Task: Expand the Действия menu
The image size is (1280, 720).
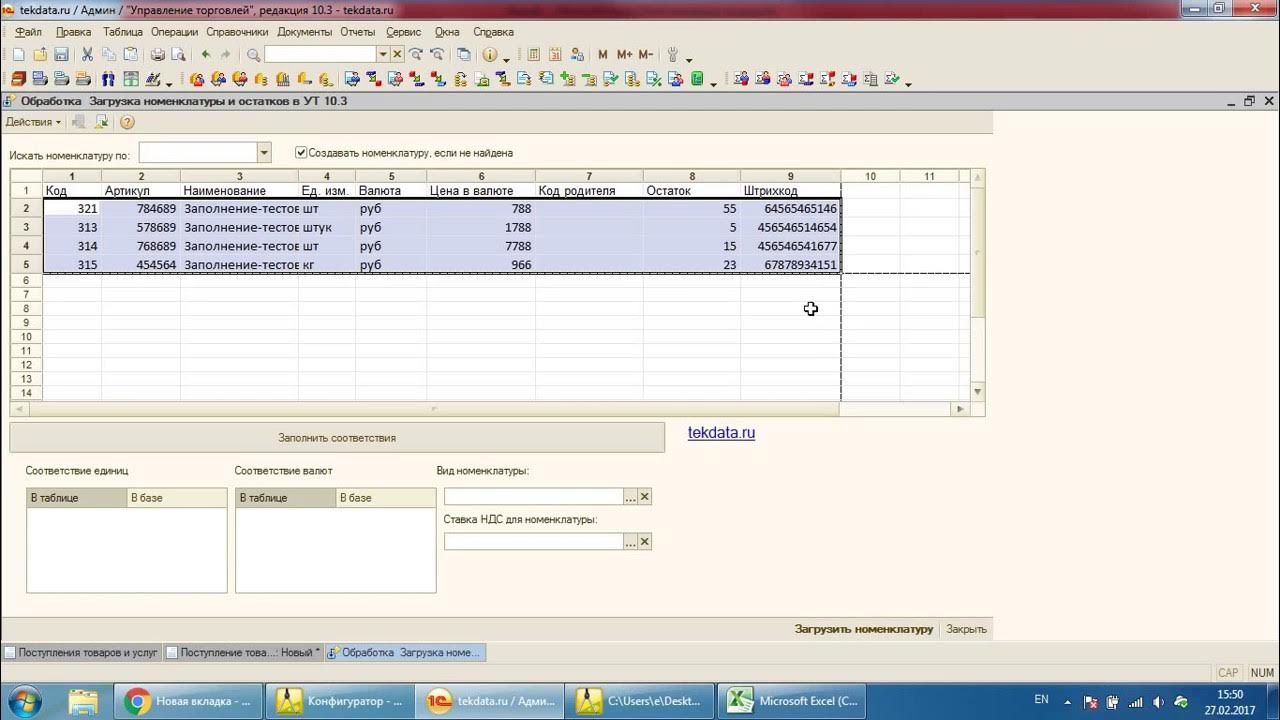Action: click(33, 122)
